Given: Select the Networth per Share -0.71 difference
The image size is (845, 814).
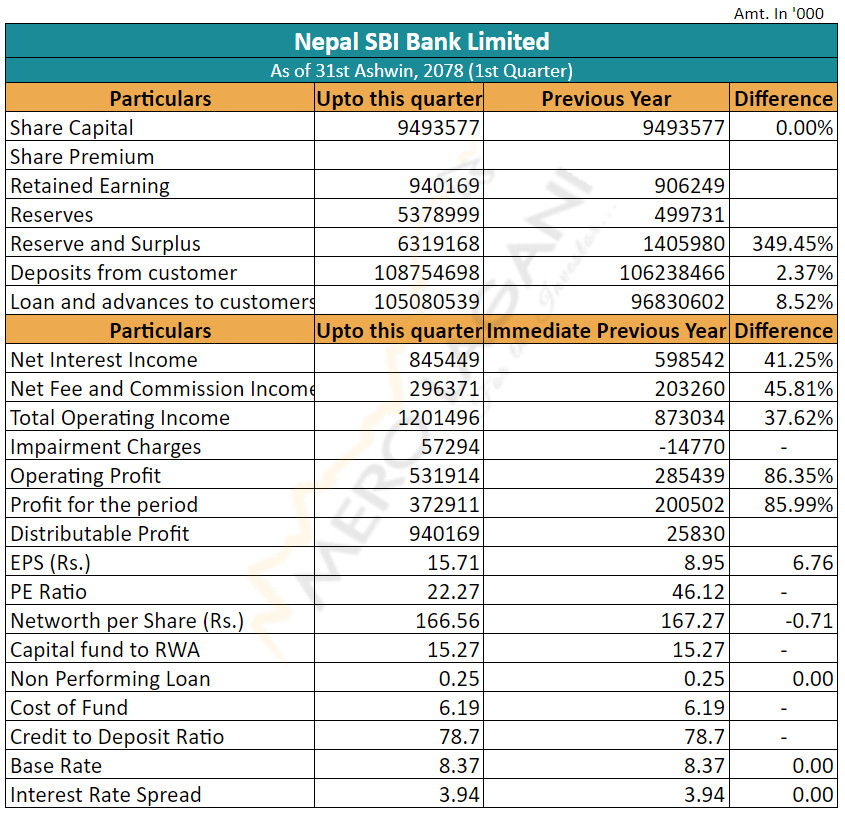Looking at the screenshot, I should (809, 621).
